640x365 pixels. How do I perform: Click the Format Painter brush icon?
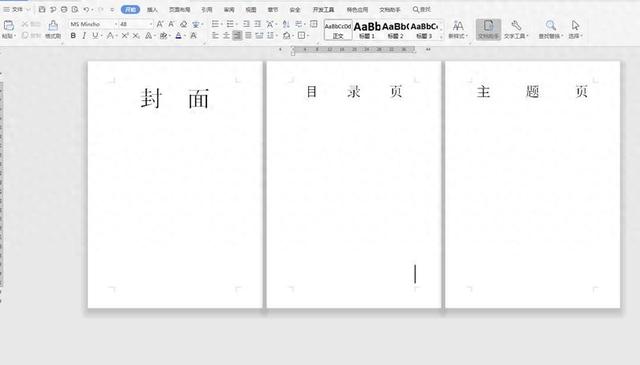[x=53, y=26]
